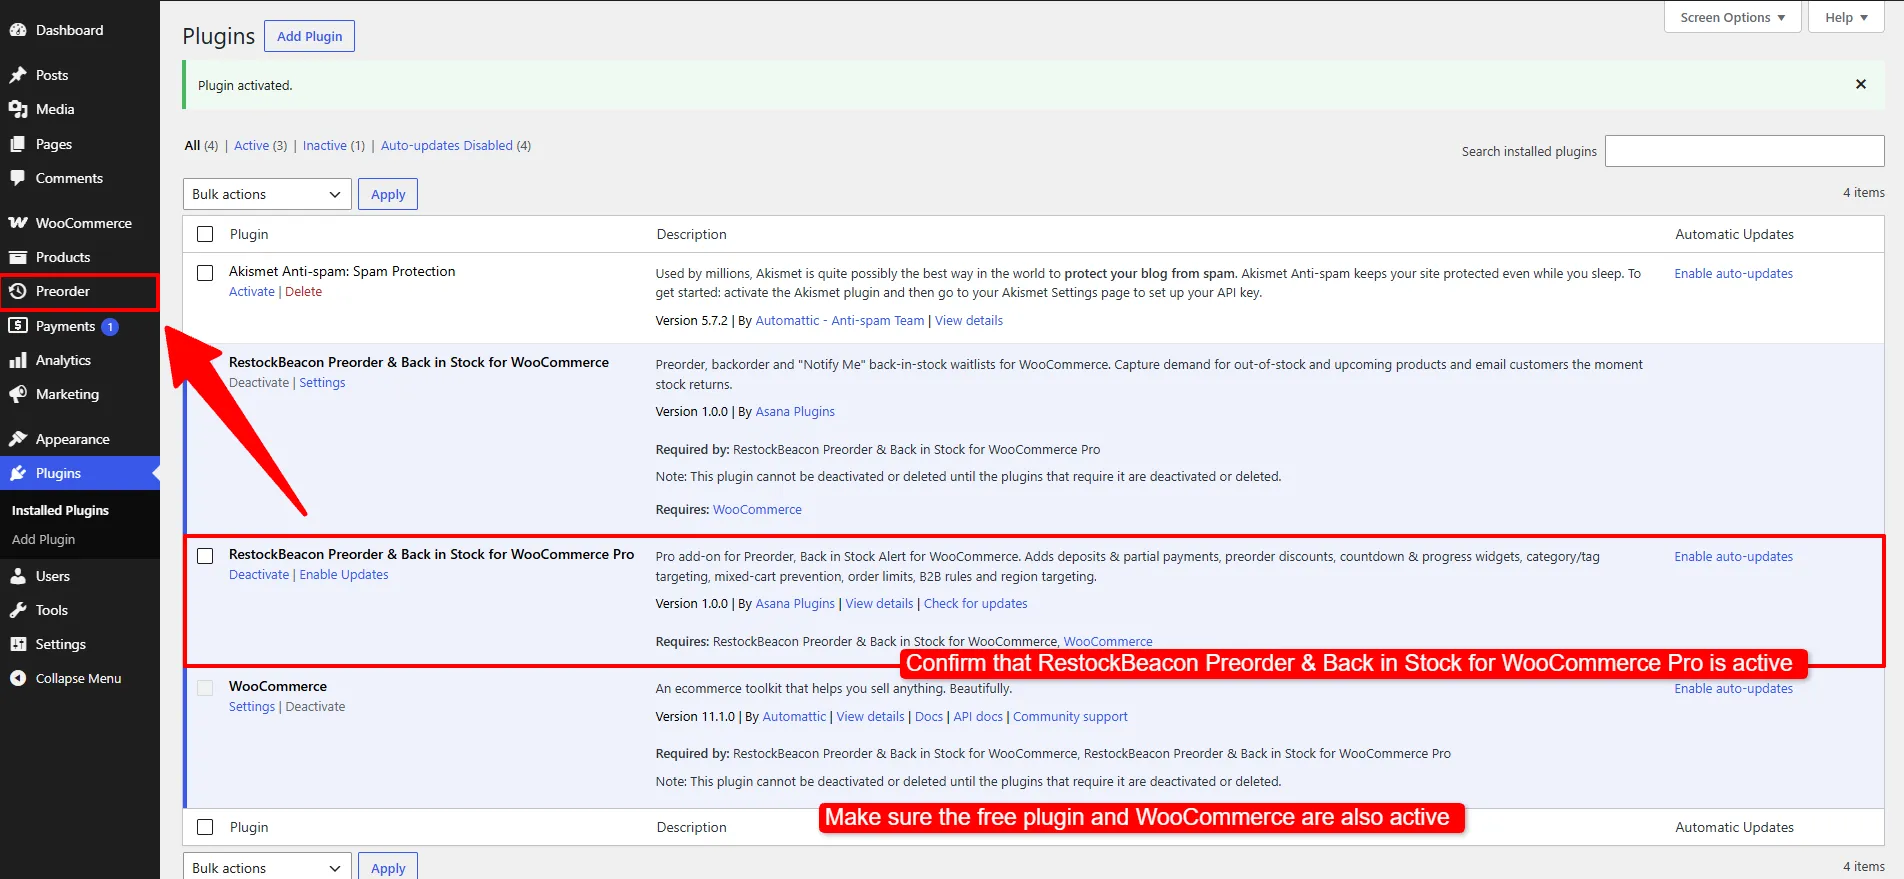Dismiss the Plugin activated notice
Viewport: 1904px width, 879px height.
coord(1861,85)
